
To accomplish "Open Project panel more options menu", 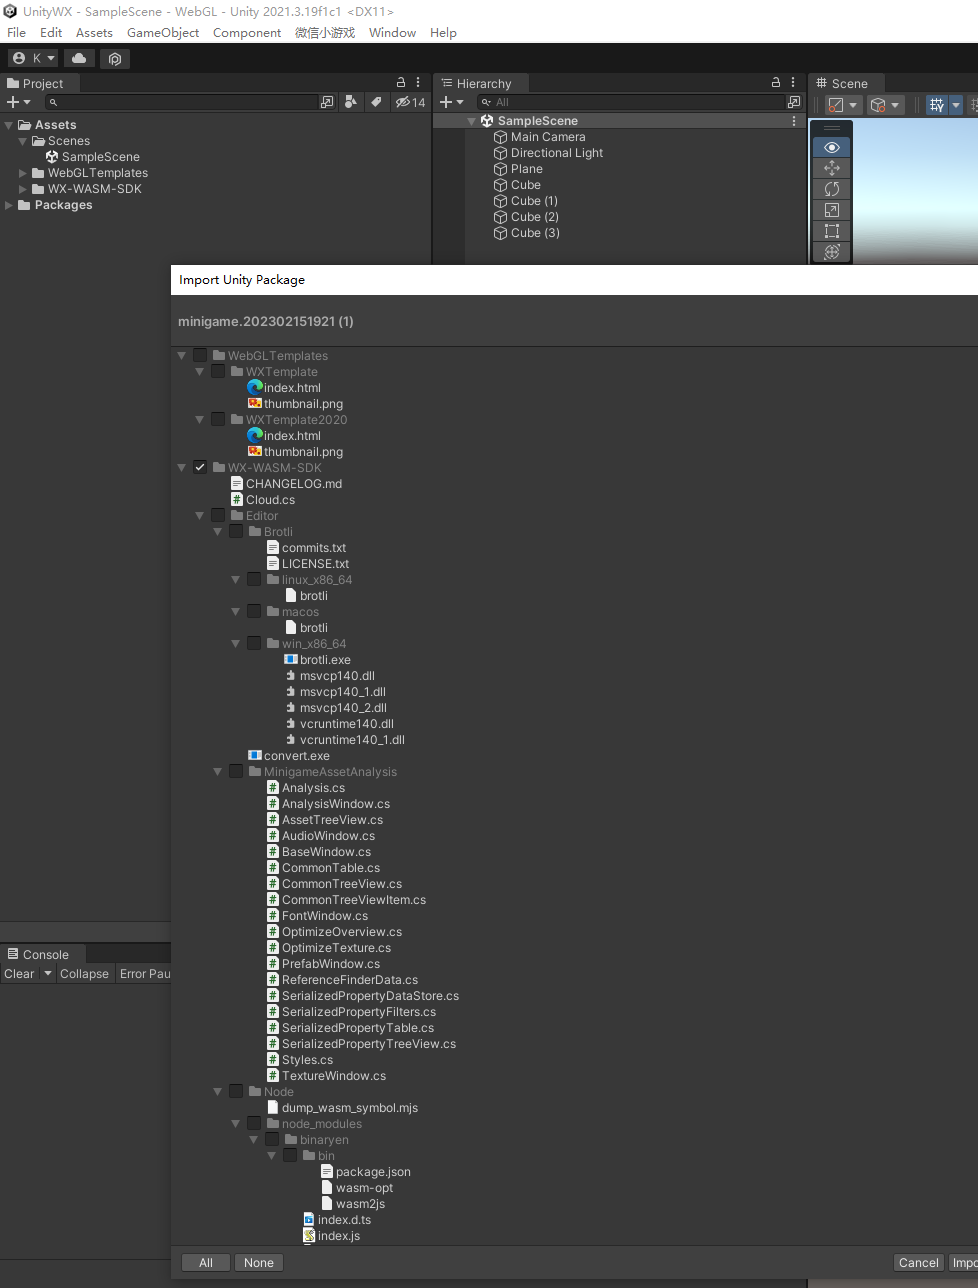I will [x=418, y=83].
